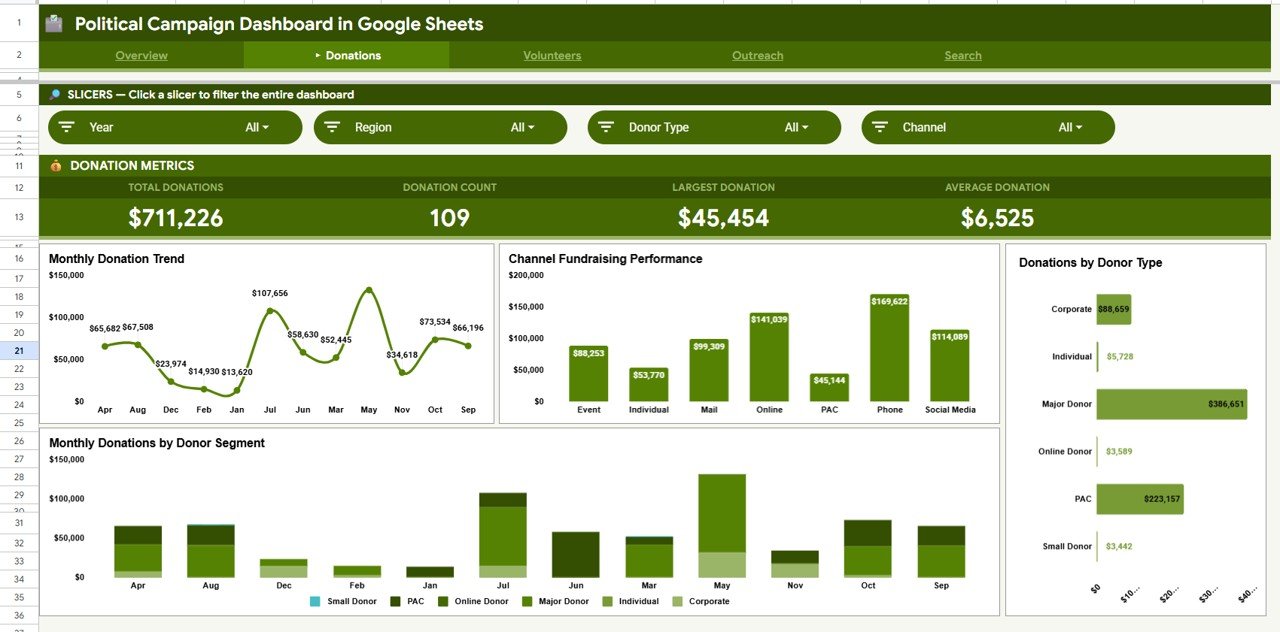Open the Search tab link

click(963, 56)
